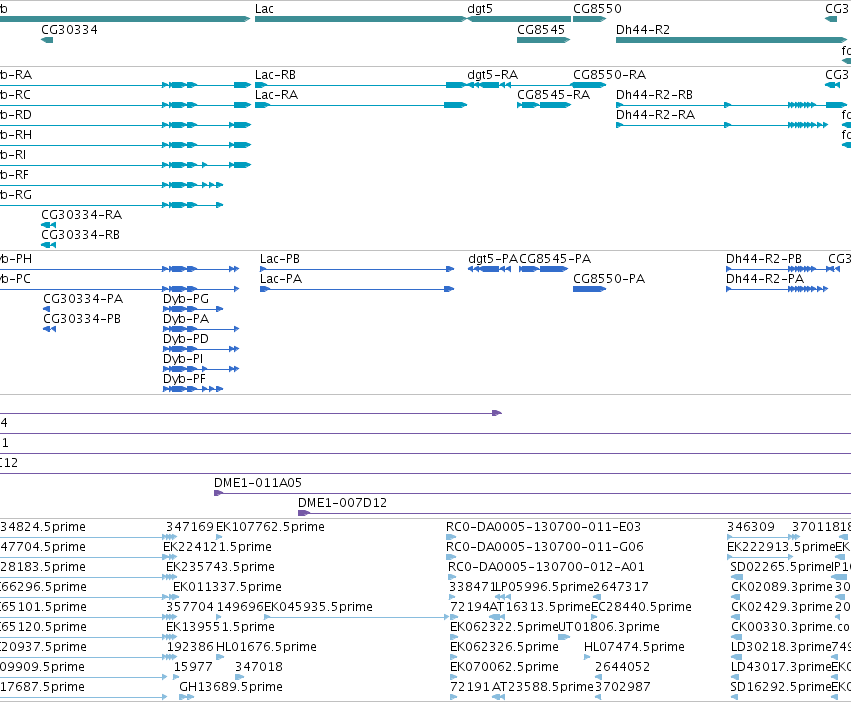Select protein Lac-PB
Image resolution: width=851 pixels, height=702 pixels.
(x=357, y=269)
